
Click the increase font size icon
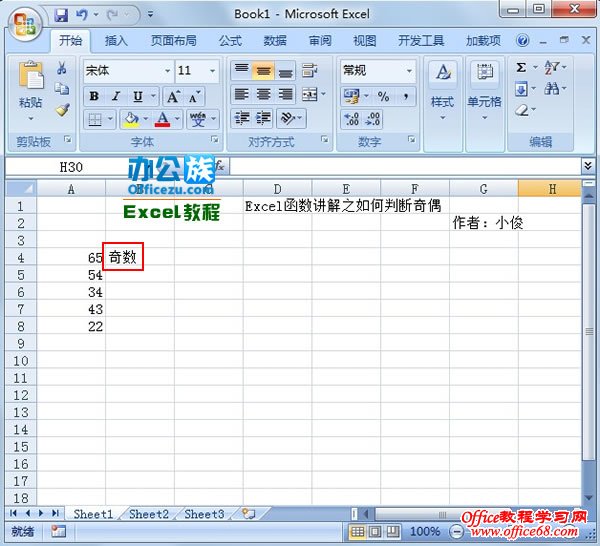(x=171, y=96)
